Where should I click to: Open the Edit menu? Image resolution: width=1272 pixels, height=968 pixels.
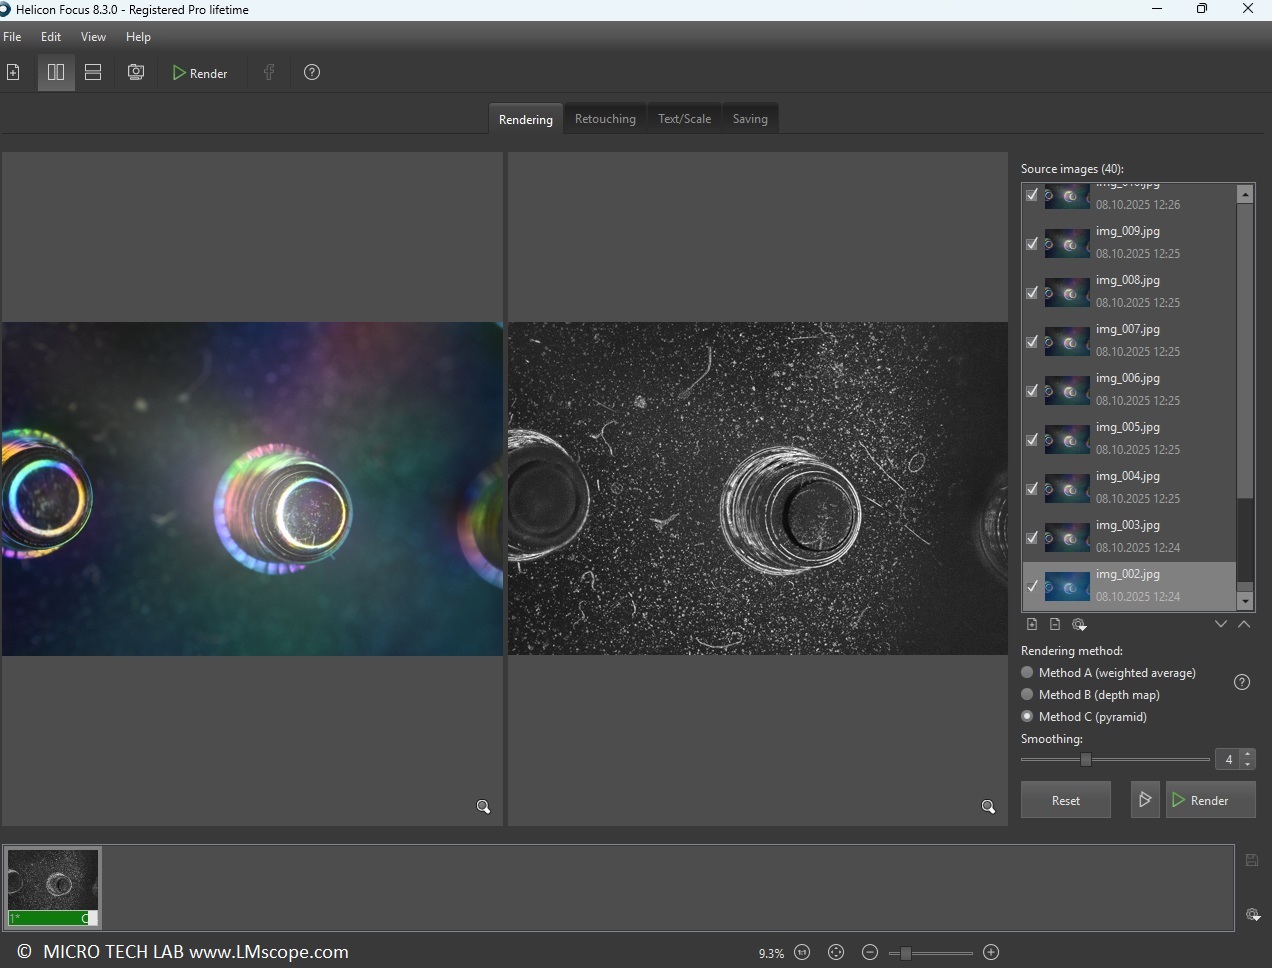(x=51, y=37)
